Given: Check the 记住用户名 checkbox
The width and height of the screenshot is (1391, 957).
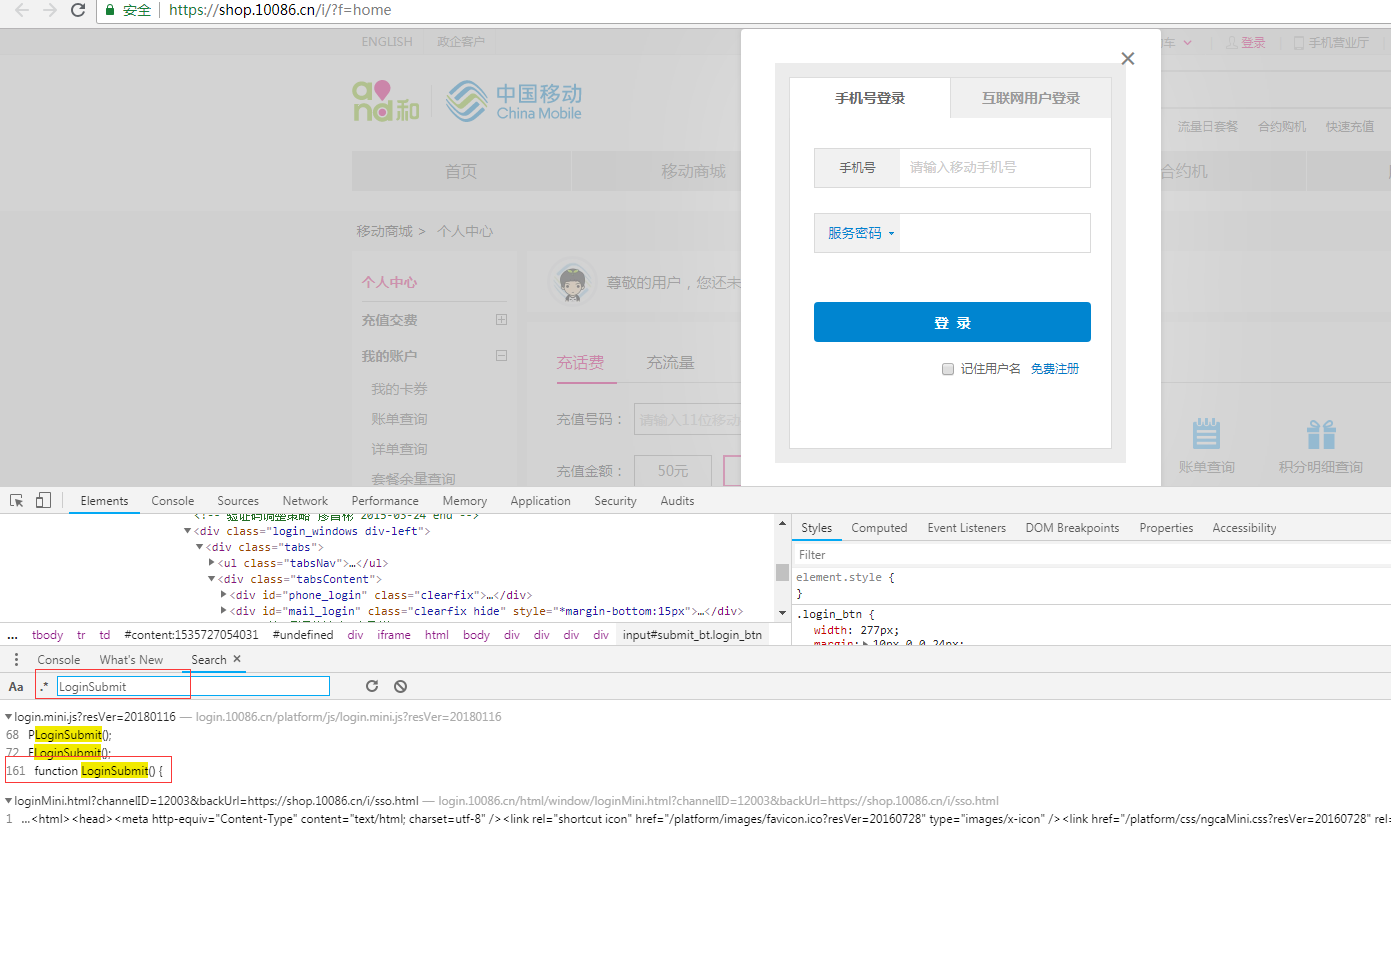Looking at the screenshot, I should click(948, 369).
